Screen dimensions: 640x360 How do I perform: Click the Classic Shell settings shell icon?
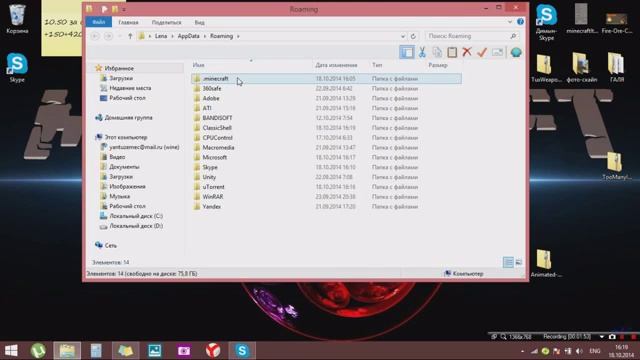516,52
